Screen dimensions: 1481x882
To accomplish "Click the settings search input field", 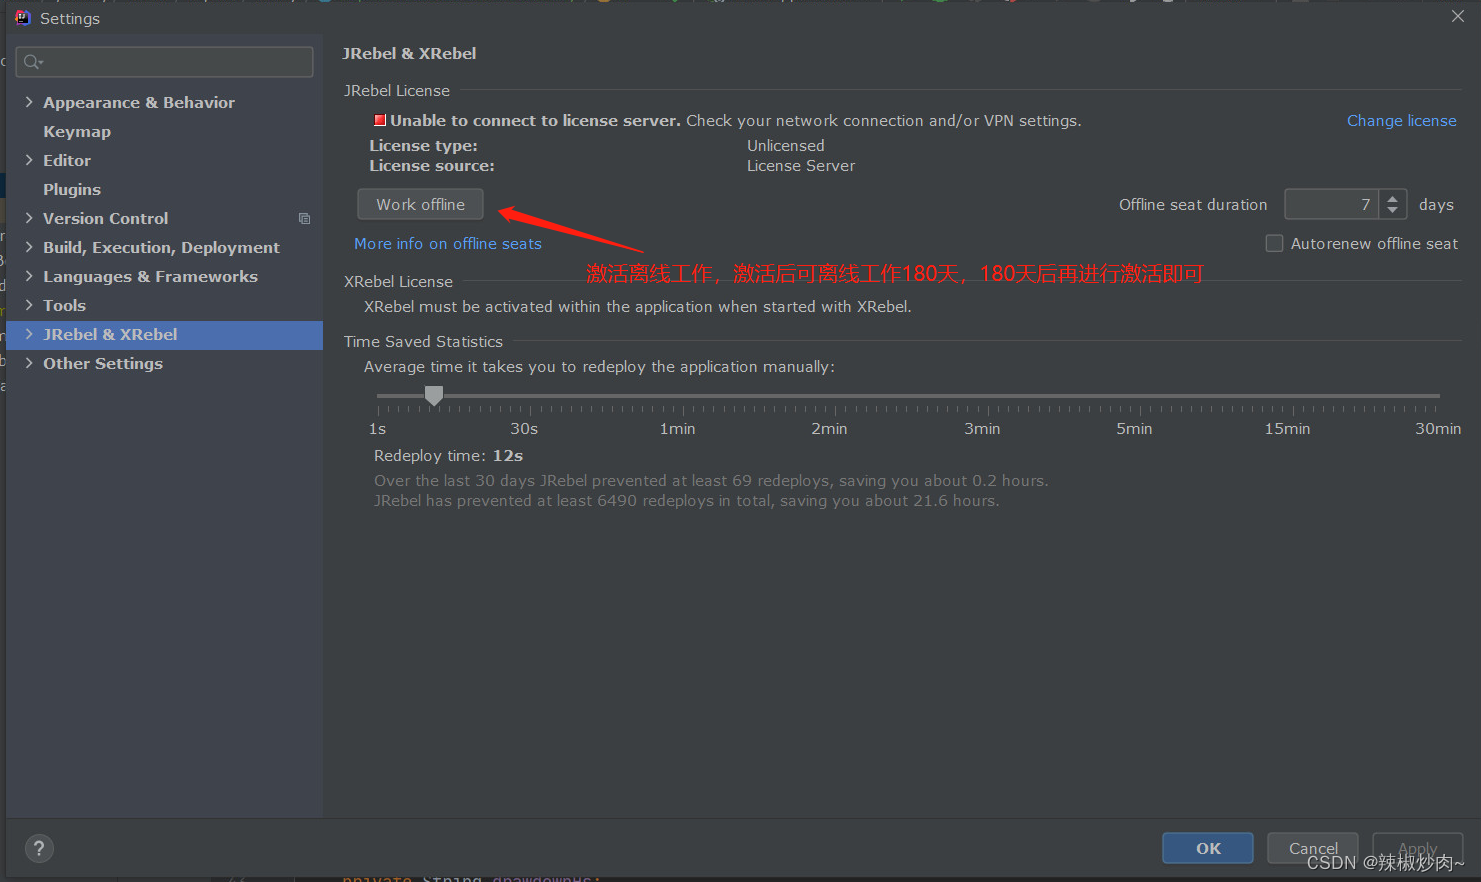I will coord(165,62).
